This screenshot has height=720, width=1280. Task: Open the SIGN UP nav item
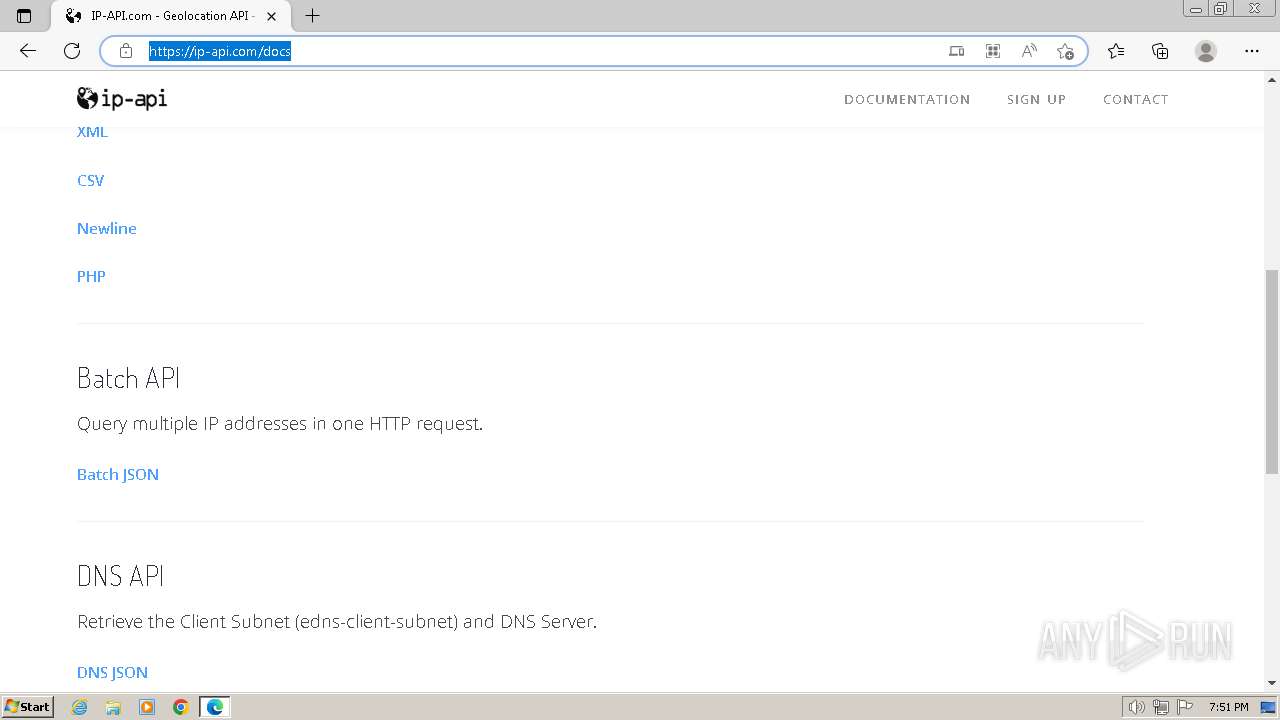point(1036,99)
